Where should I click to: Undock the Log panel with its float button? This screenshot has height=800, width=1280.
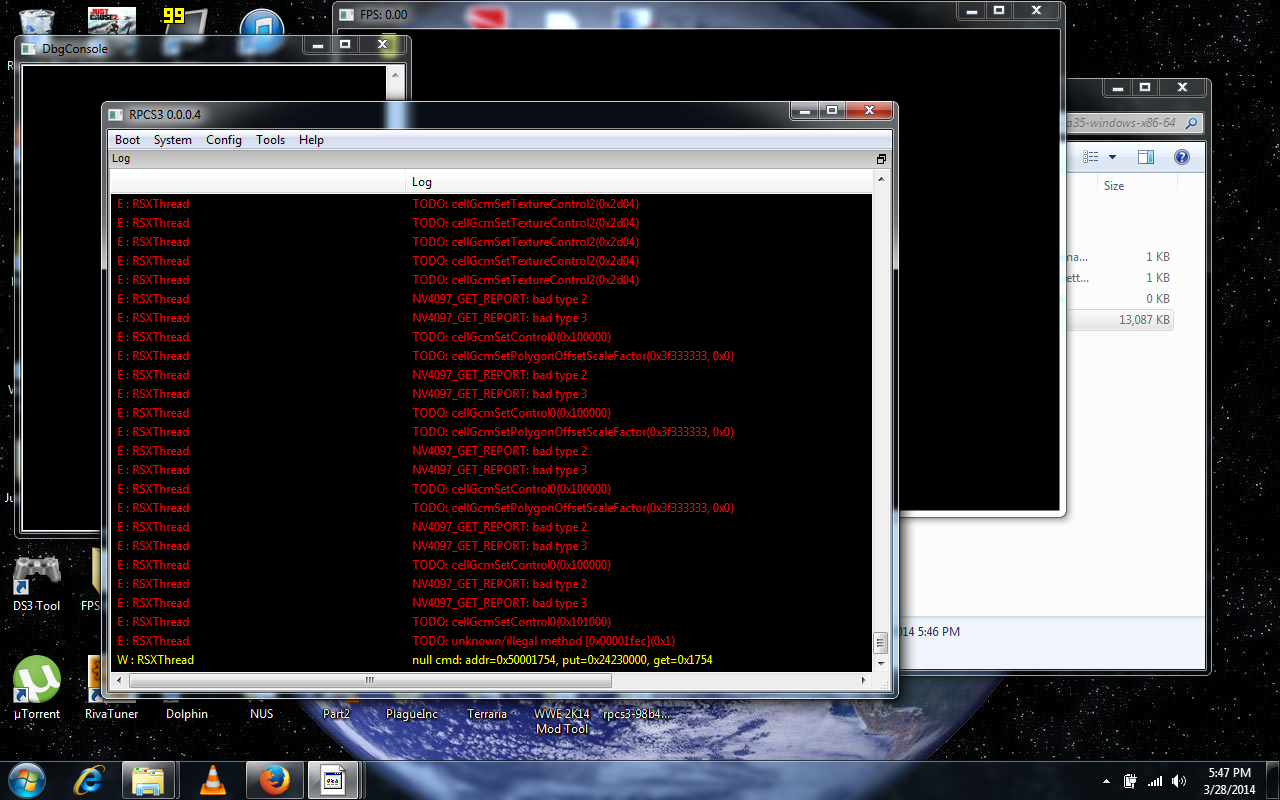pos(881,159)
